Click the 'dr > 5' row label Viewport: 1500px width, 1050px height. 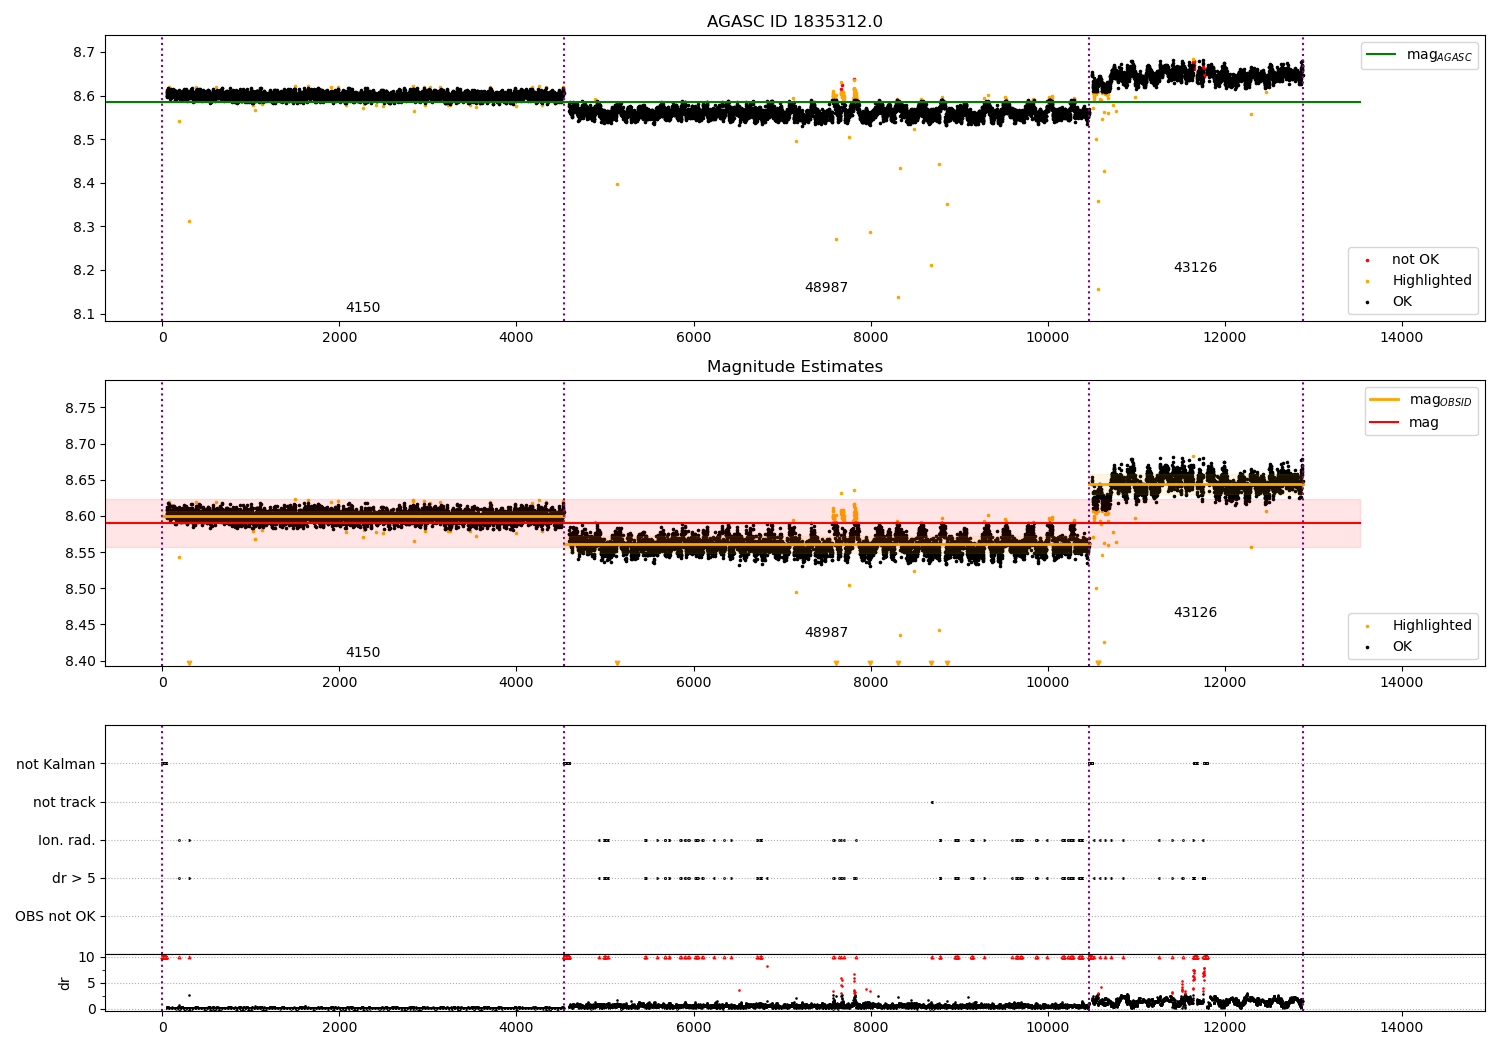pos(74,879)
